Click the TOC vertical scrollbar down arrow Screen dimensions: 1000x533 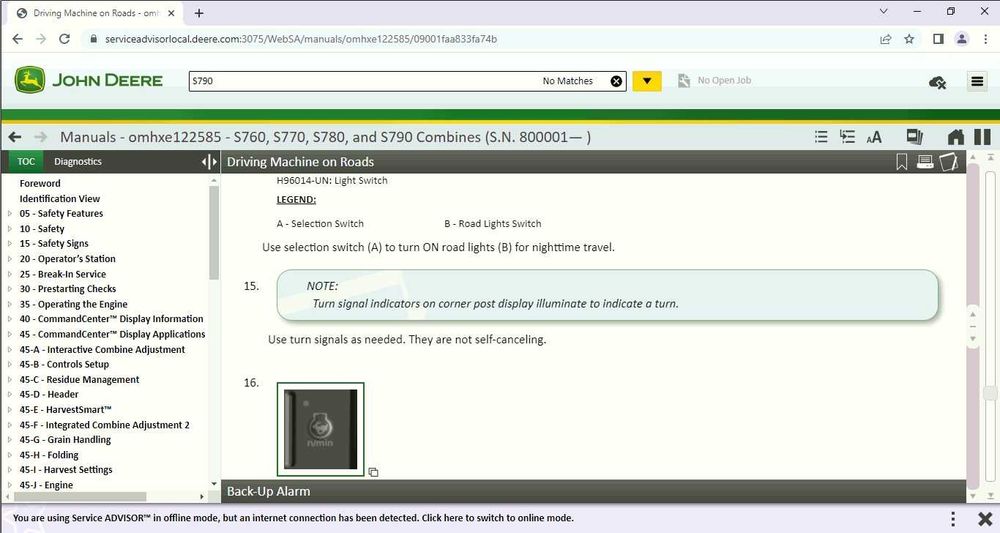click(x=214, y=485)
